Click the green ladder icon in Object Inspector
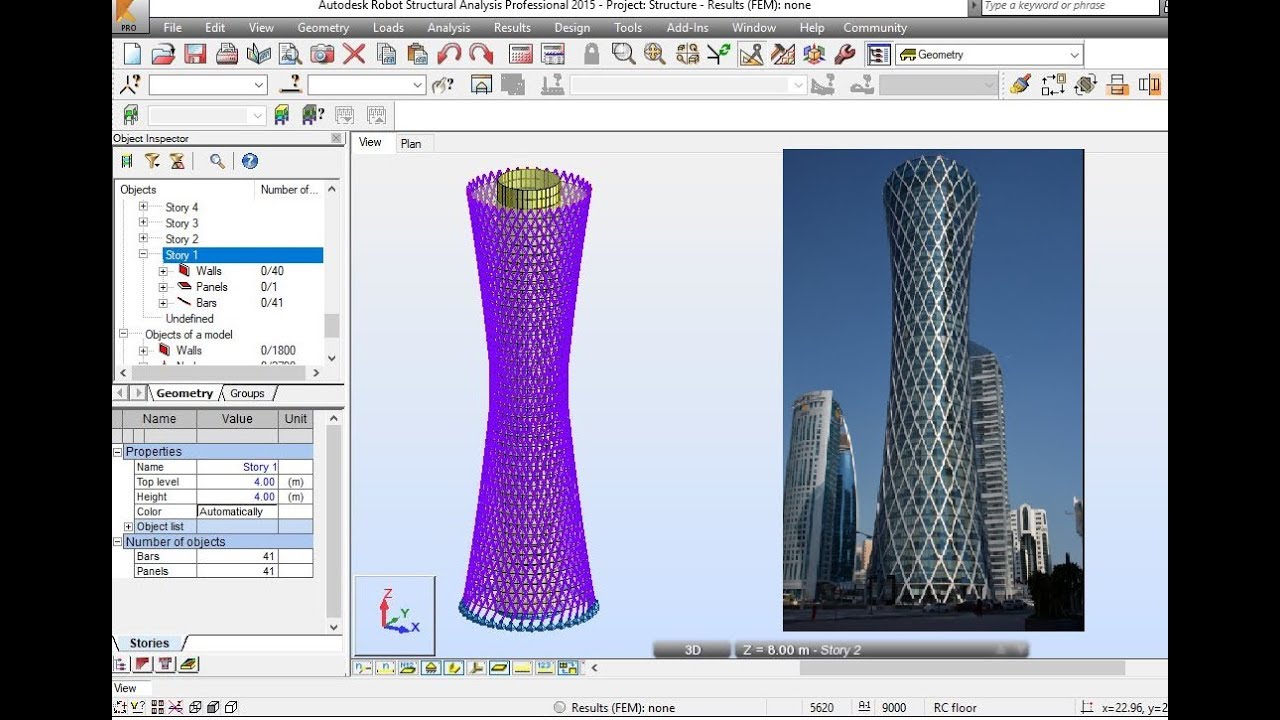Image resolution: width=1280 pixels, height=720 pixels. click(x=127, y=161)
